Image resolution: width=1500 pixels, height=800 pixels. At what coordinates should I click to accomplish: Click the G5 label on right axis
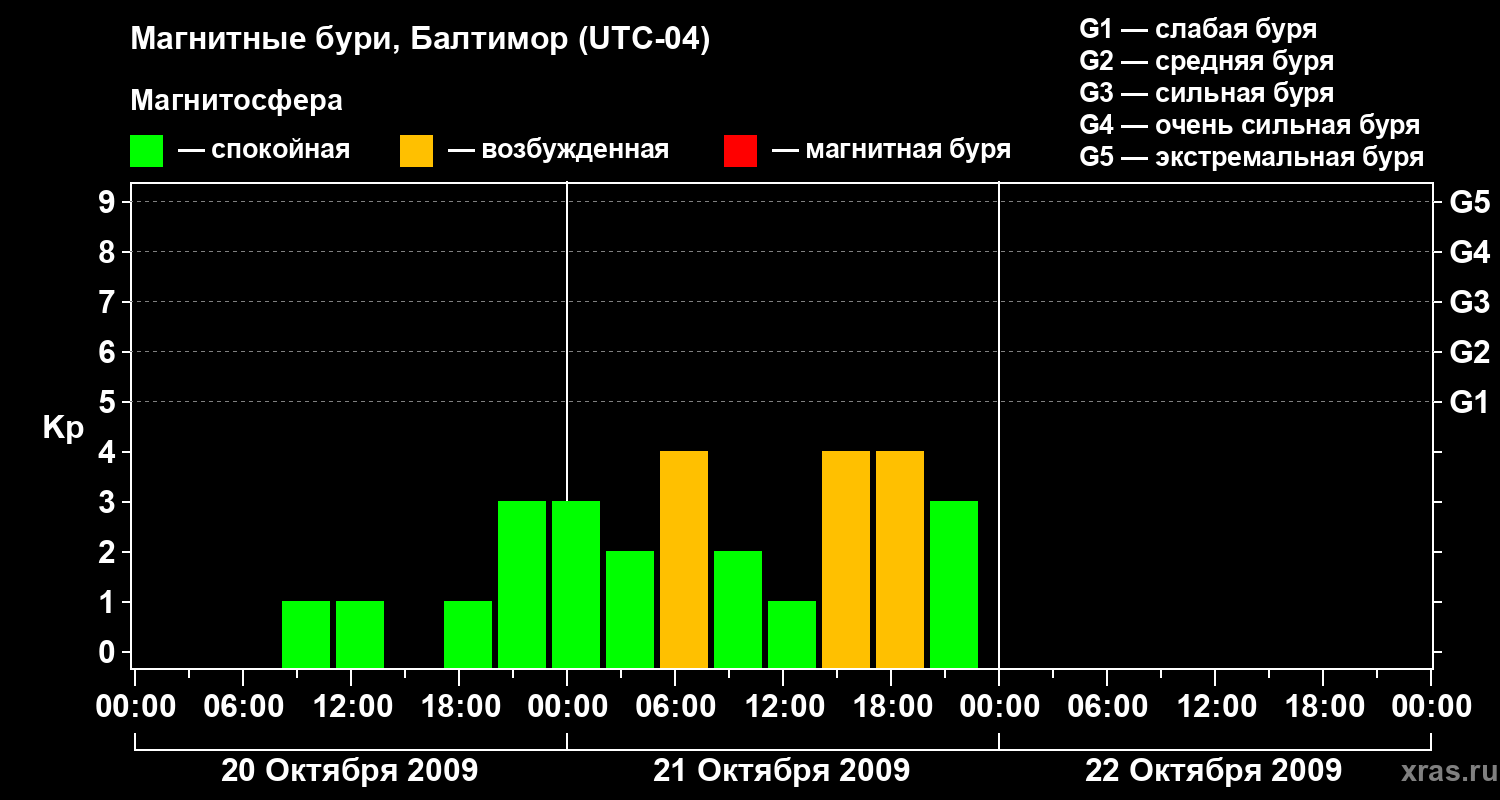(1469, 202)
